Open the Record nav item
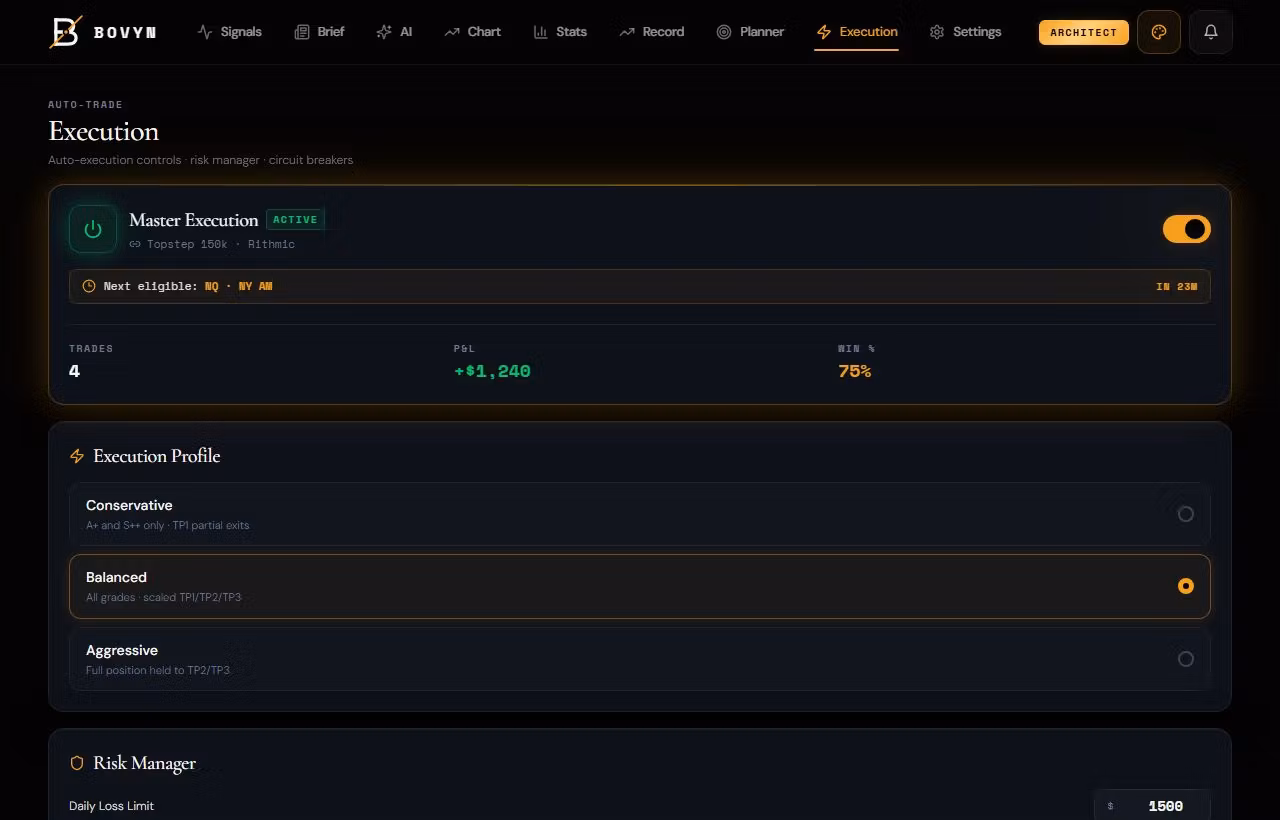This screenshot has width=1280, height=820. coord(652,31)
